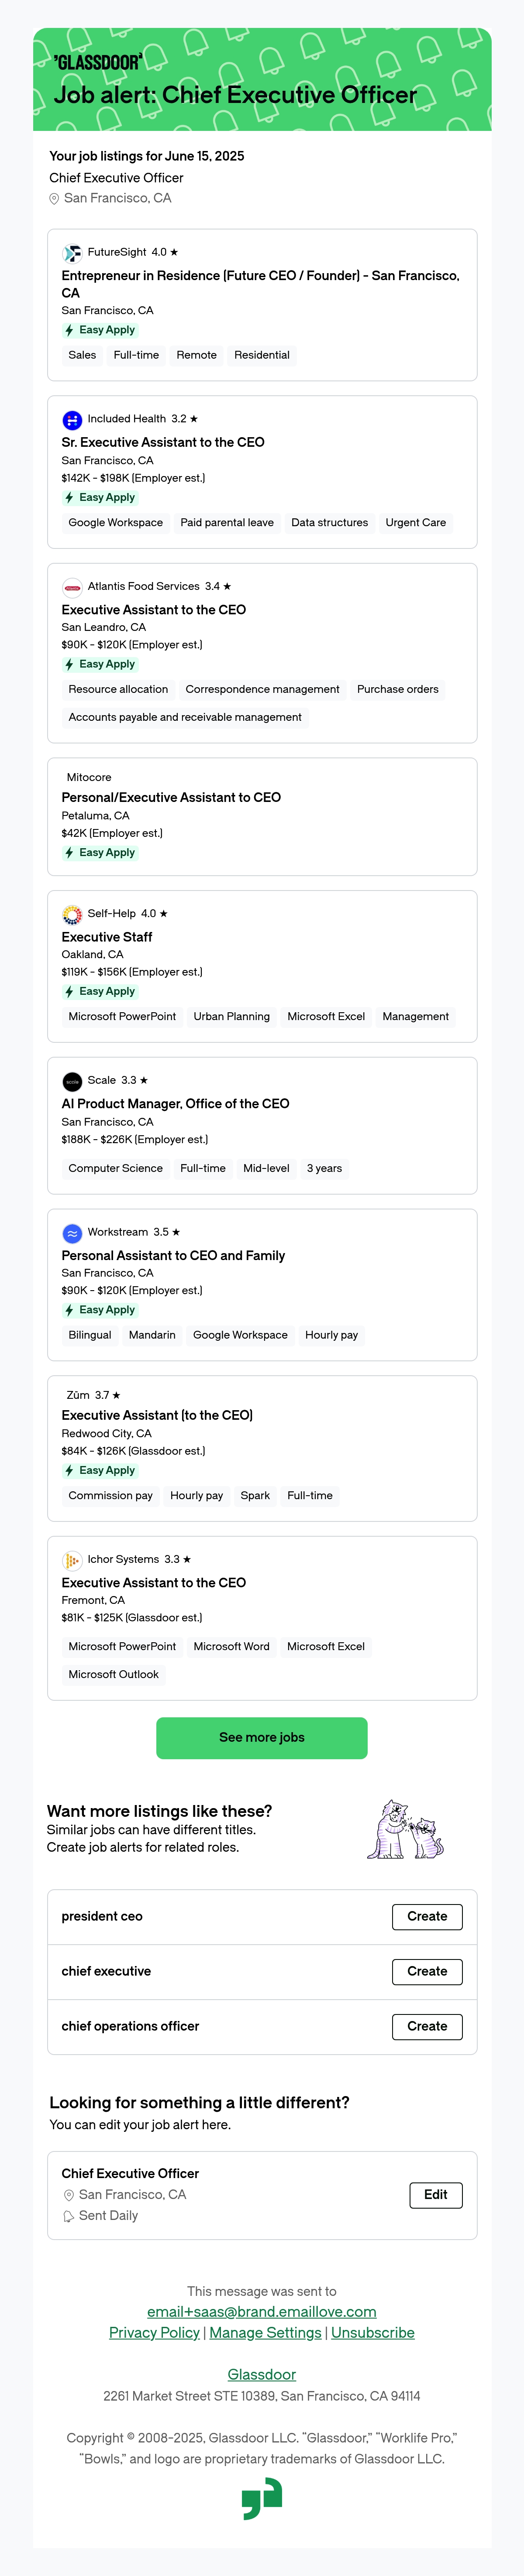Click the Workstream company logo
Viewport: 524px width, 2576px height.
point(72,1233)
